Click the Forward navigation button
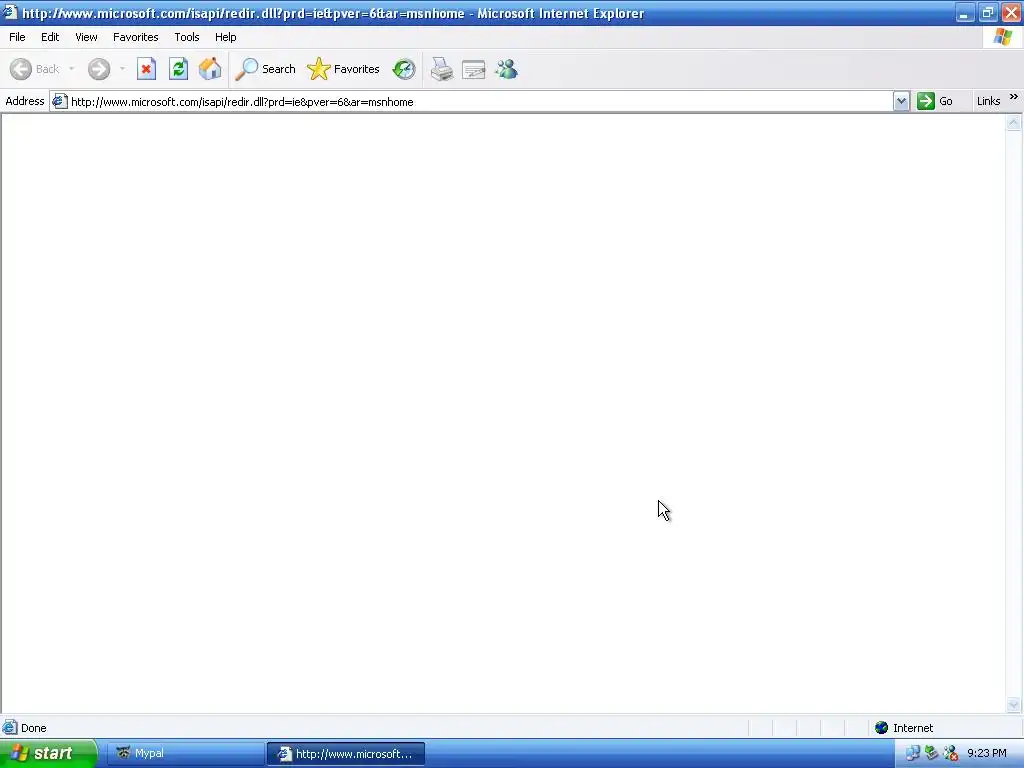 click(x=99, y=69)
